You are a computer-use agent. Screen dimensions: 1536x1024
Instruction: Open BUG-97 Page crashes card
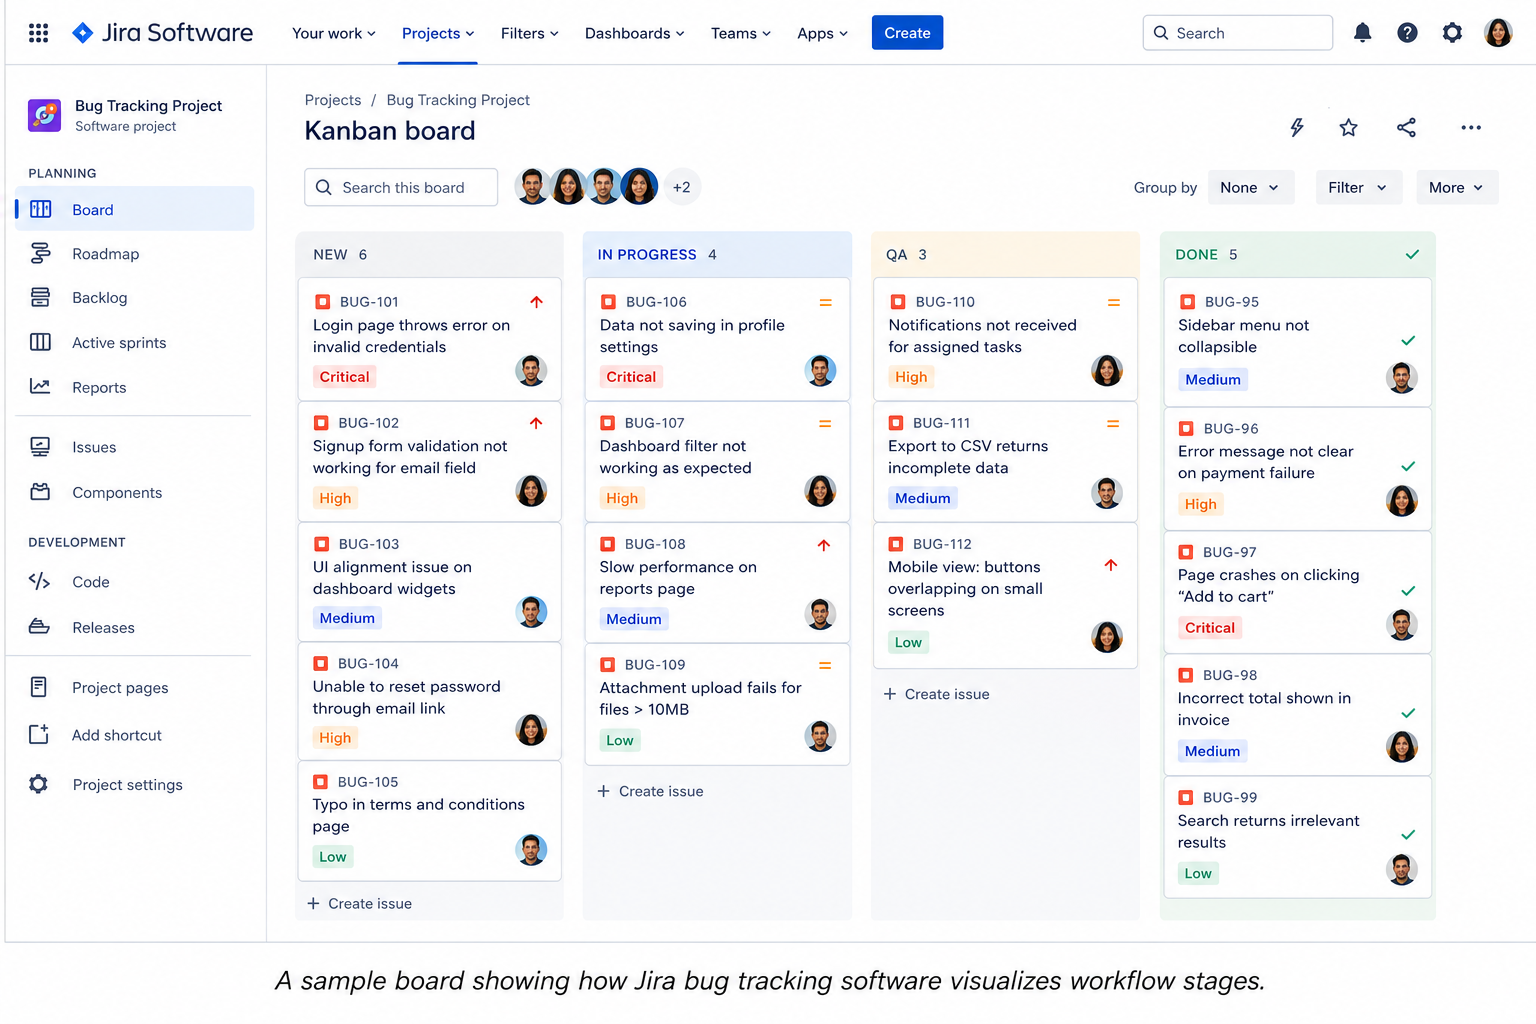pos(1298,592)
